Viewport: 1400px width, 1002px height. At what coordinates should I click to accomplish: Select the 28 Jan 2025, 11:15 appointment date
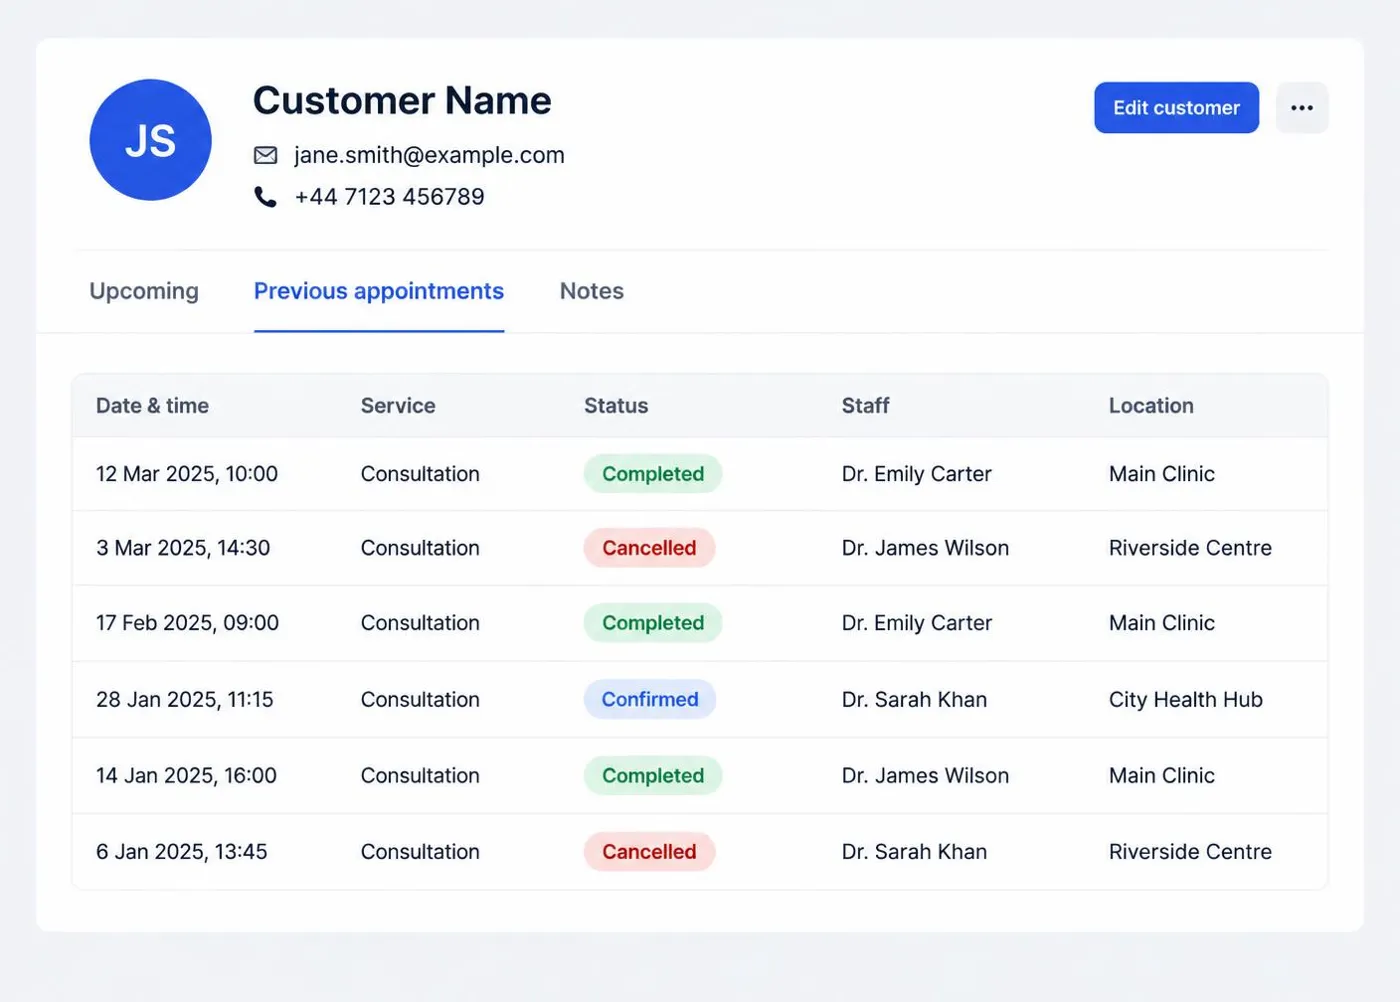click(x=185, y=700)
